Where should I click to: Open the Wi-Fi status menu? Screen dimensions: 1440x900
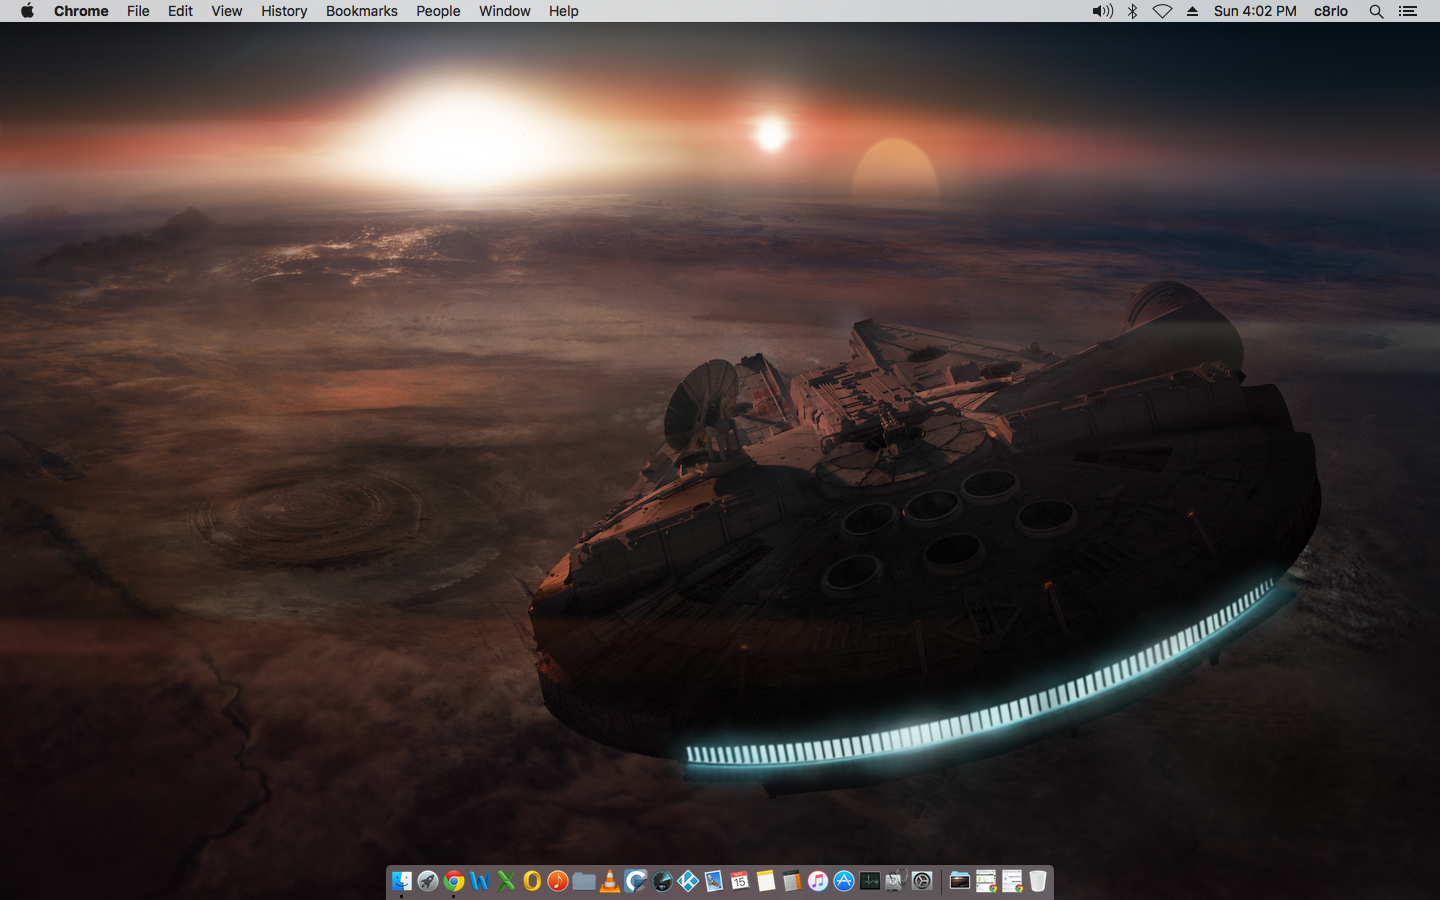tap(1162, 11)
